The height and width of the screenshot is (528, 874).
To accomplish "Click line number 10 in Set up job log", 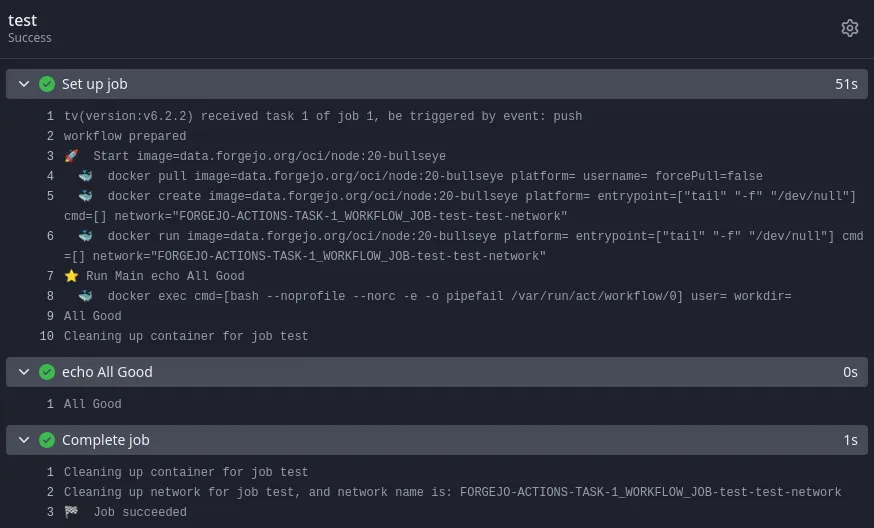I will pos(46,336).
